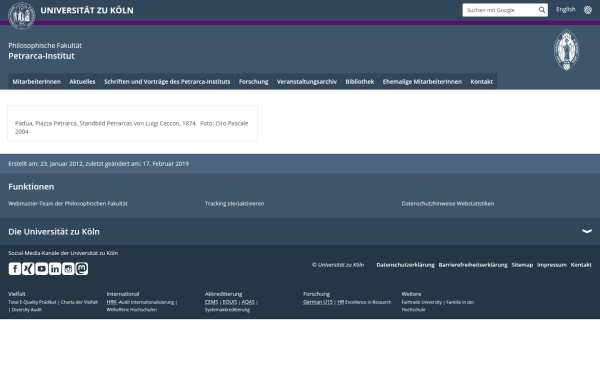Open Webmaster-Team der Philosophischen Fakultät link

pos(68,204)
